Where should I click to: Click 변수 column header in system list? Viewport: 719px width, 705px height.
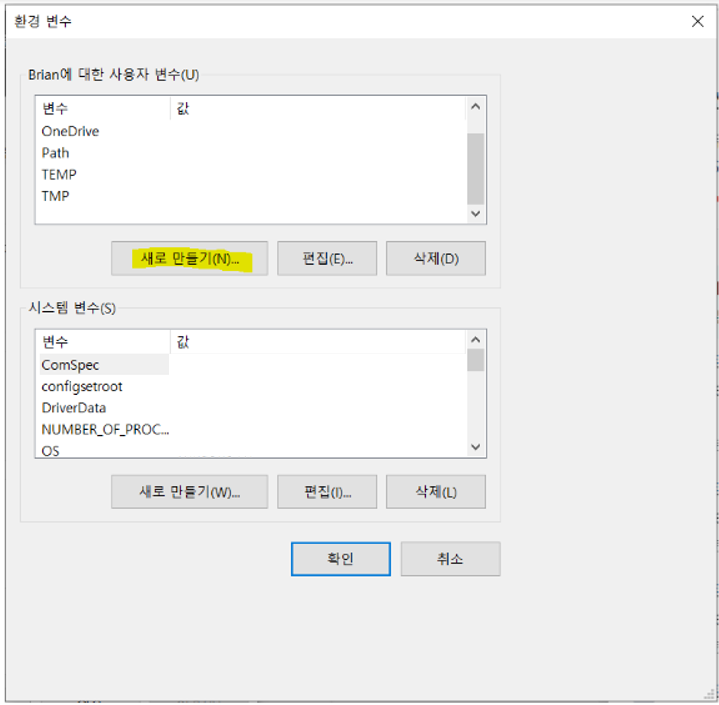[104, 342]
